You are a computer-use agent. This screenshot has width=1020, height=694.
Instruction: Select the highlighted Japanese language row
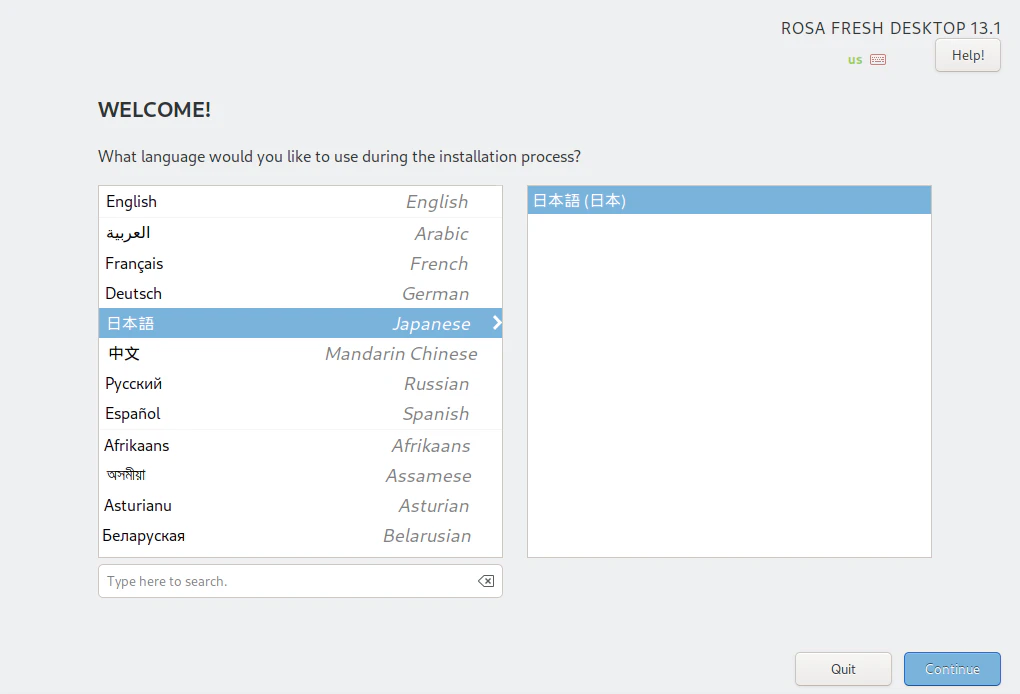pyautogui.click(x=300, y=323)
